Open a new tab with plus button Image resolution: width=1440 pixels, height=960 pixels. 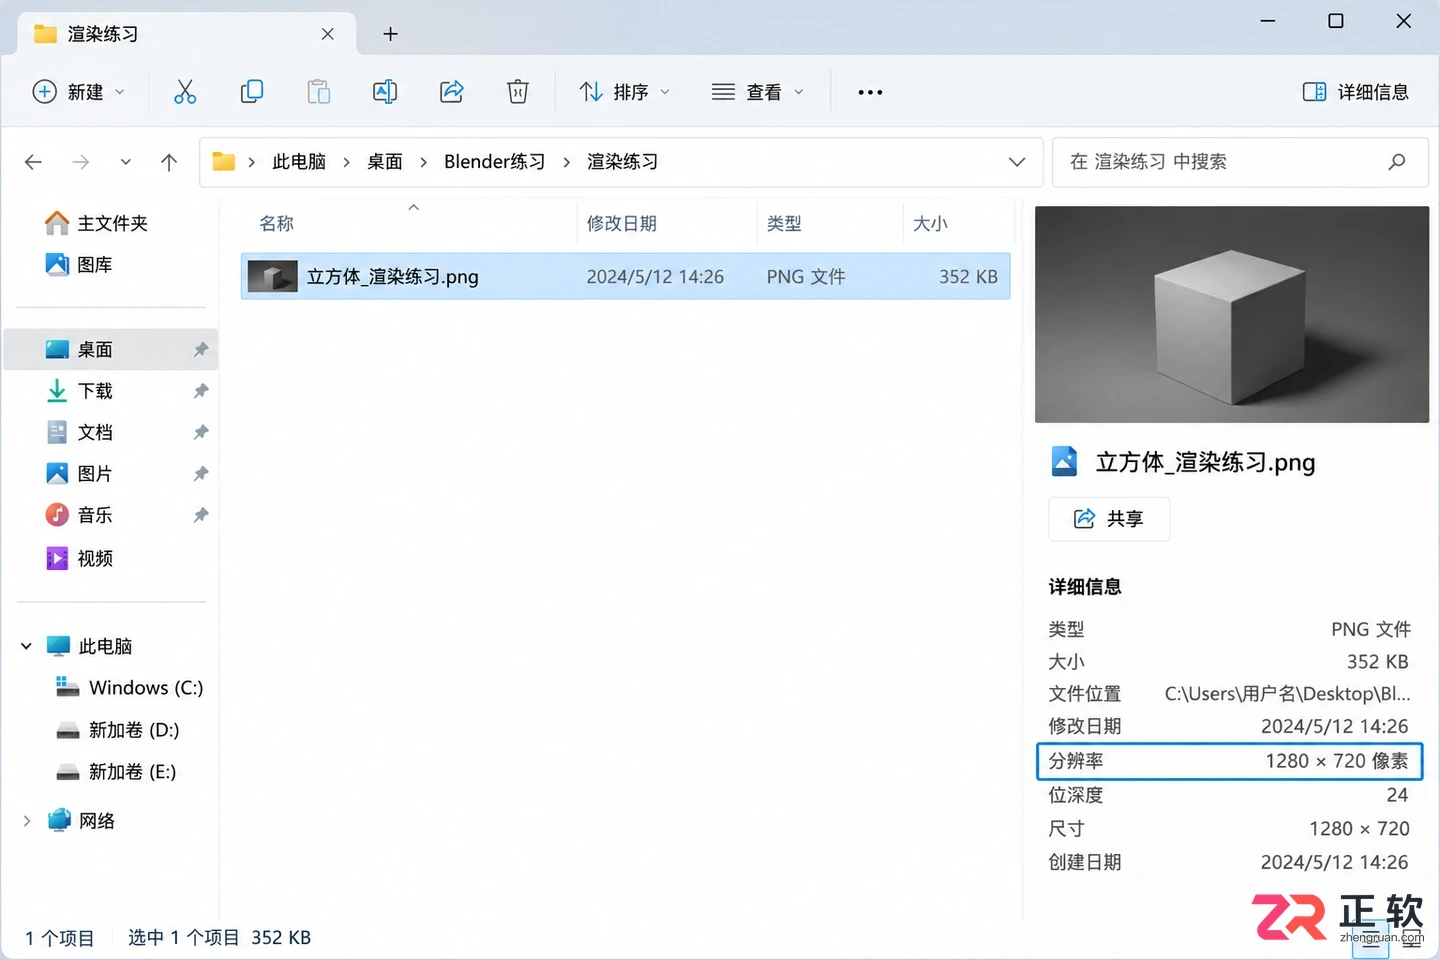(390, 34)
